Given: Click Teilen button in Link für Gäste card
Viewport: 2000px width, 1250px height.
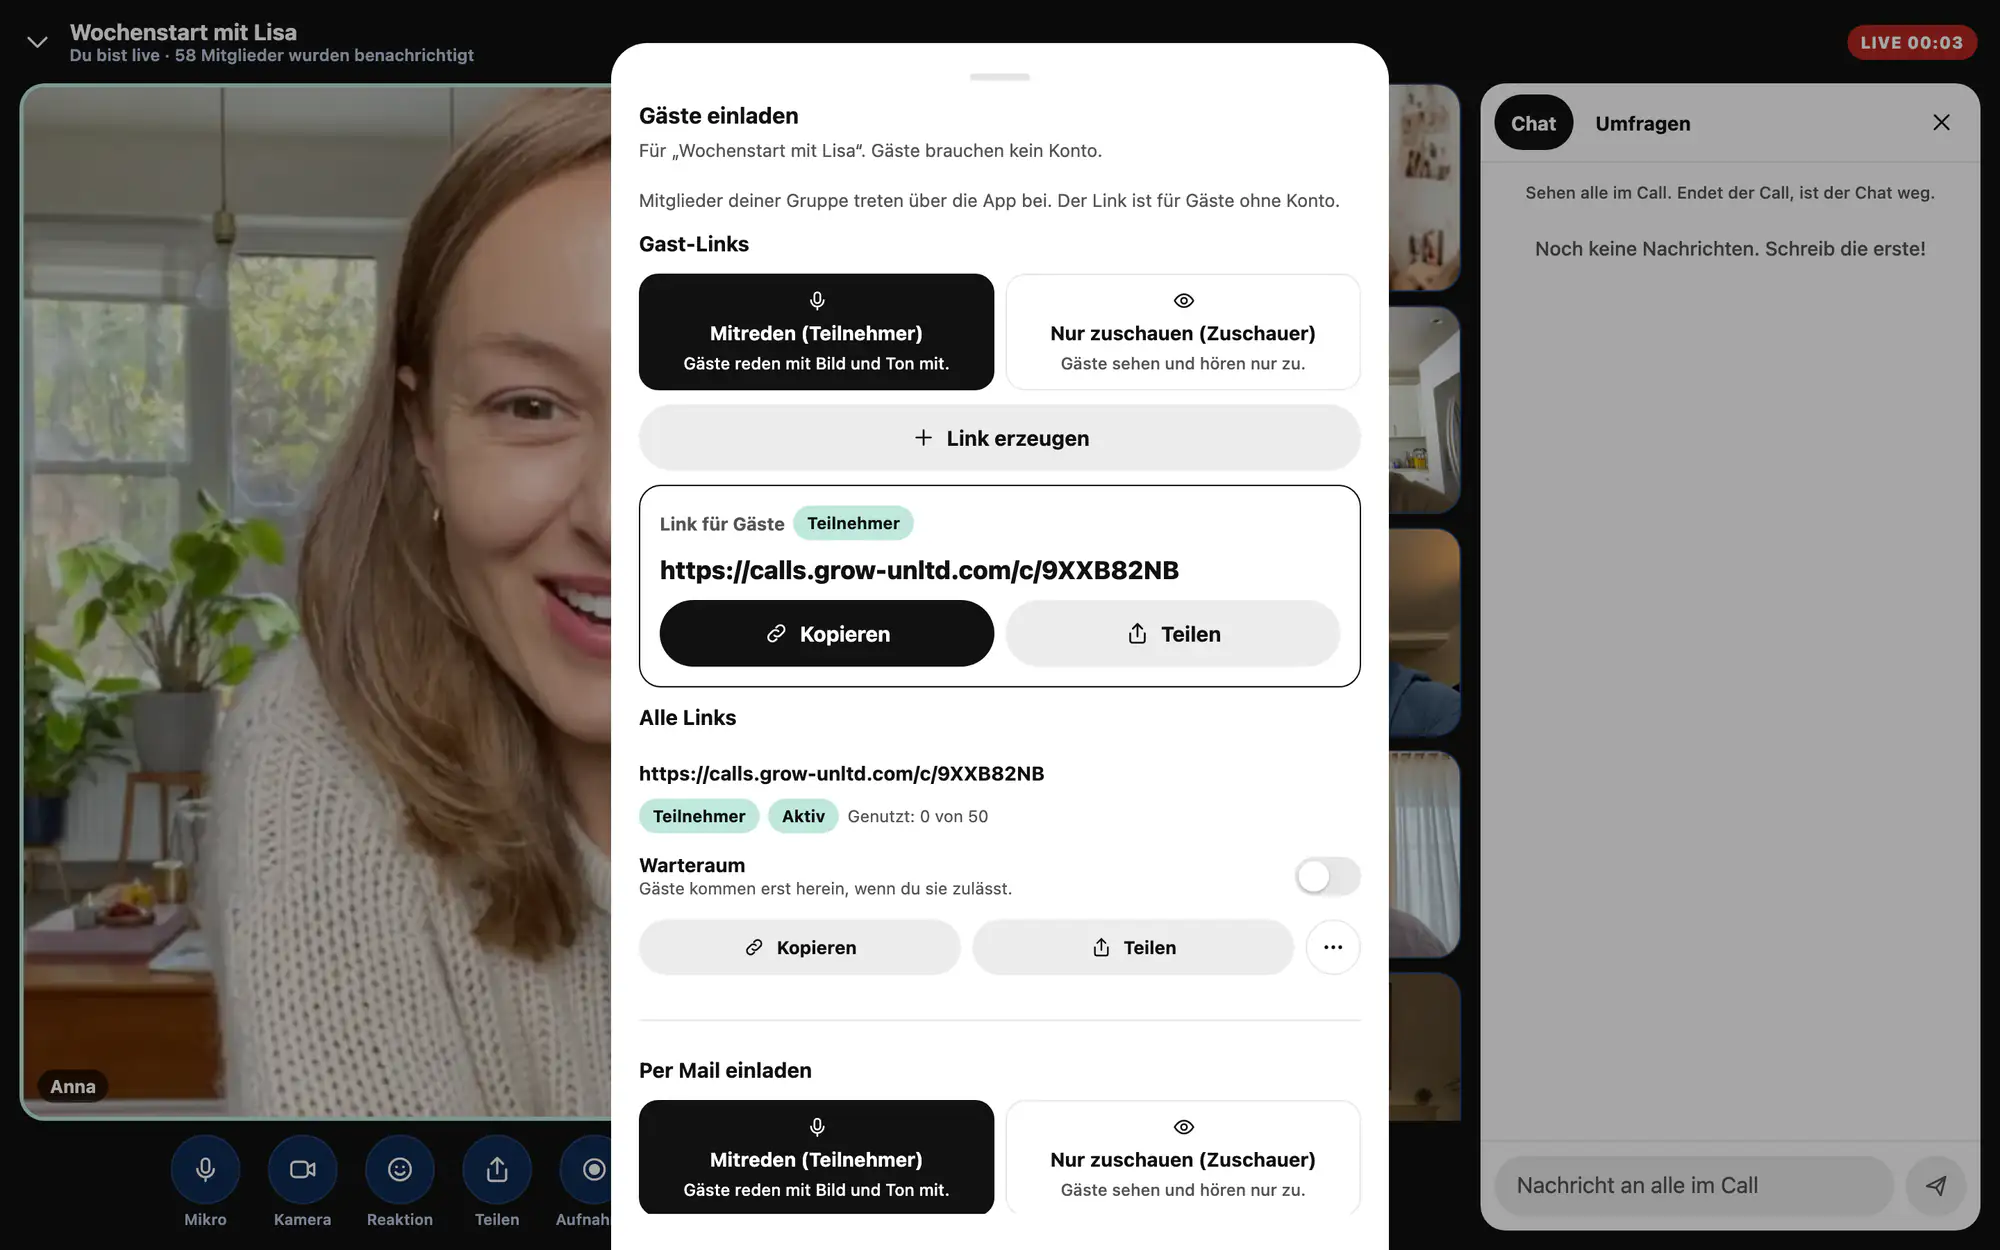Looking at the screenshot, I should pos(1173,633).
